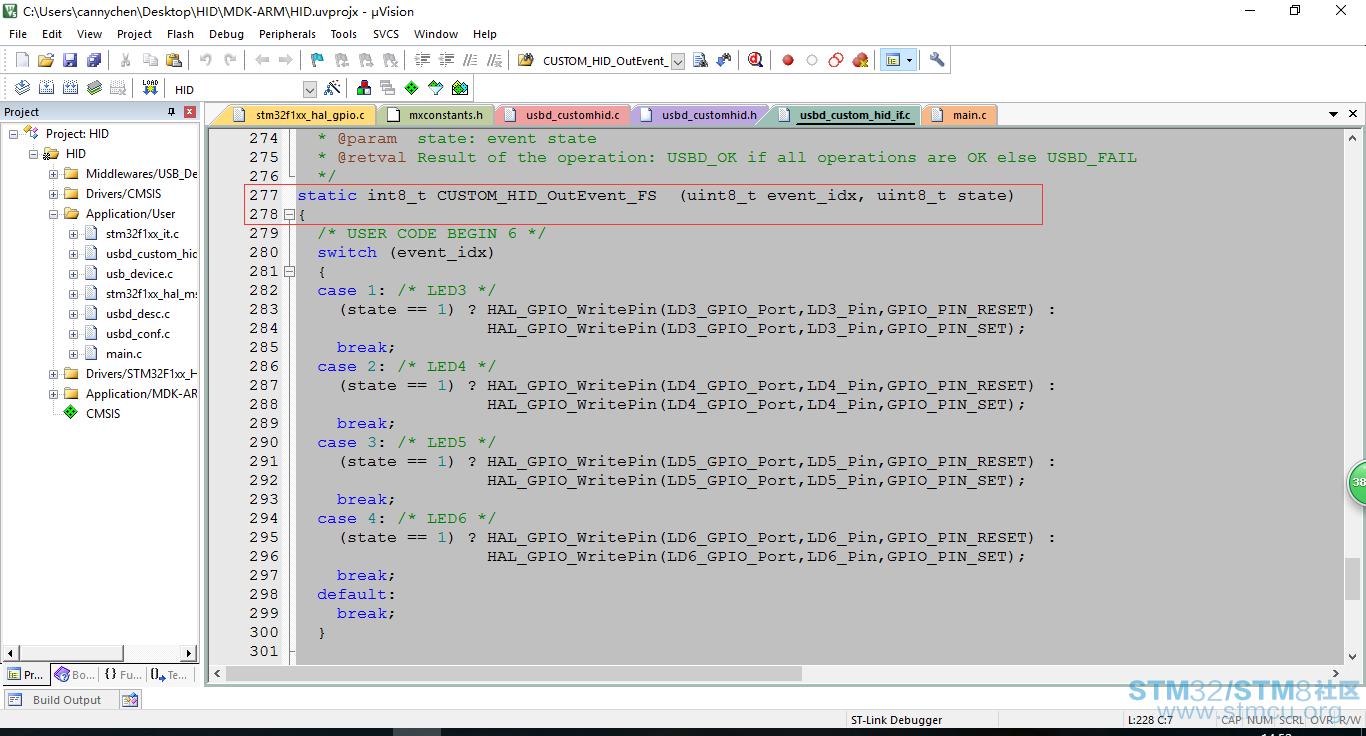Open the HID target selection dropdown
1366x736 pixels.
pos(309,89)
